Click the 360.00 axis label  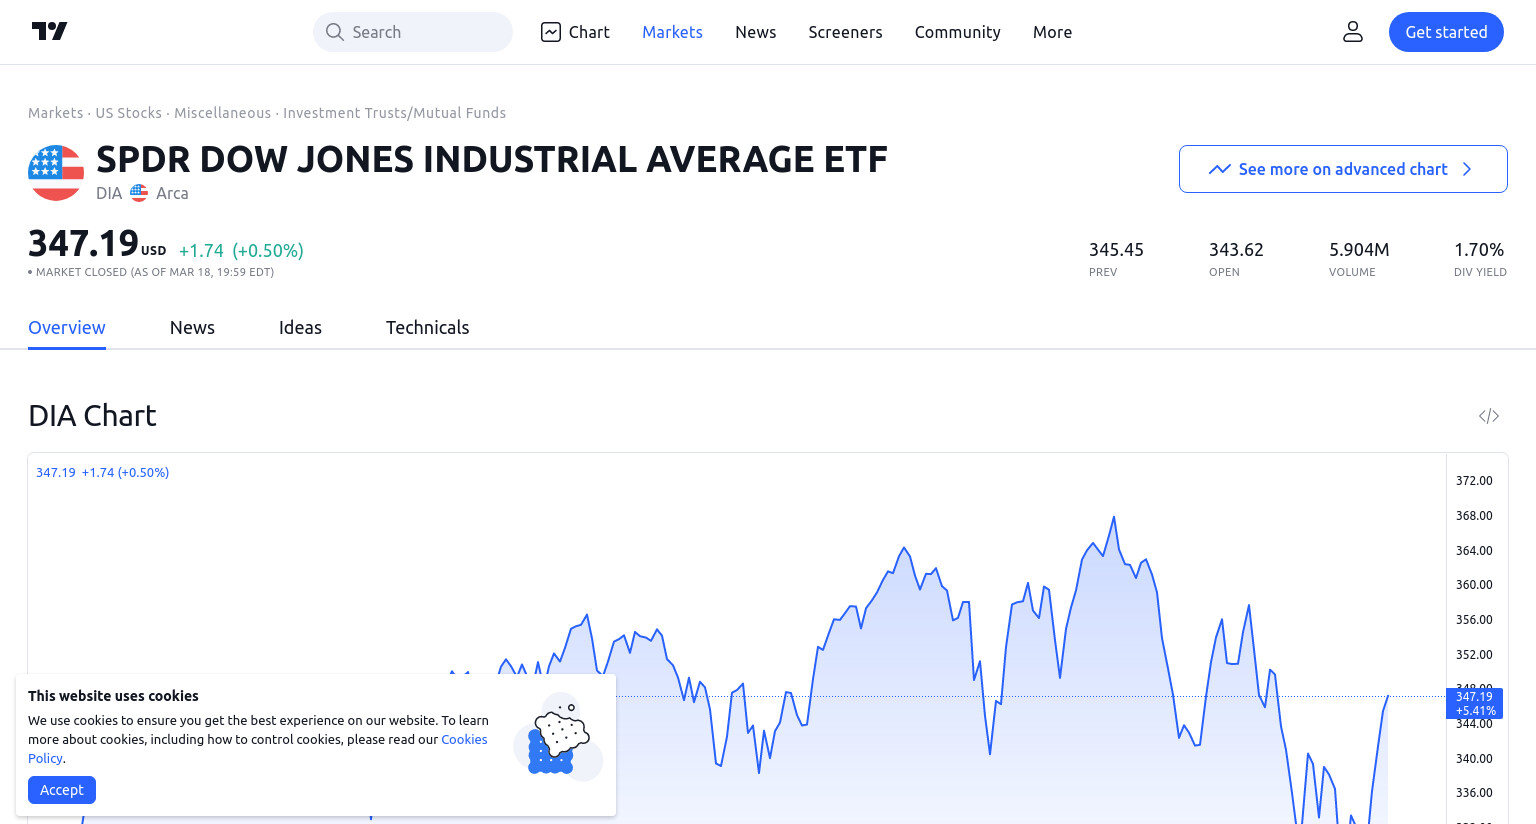(x=1474, y=585)
